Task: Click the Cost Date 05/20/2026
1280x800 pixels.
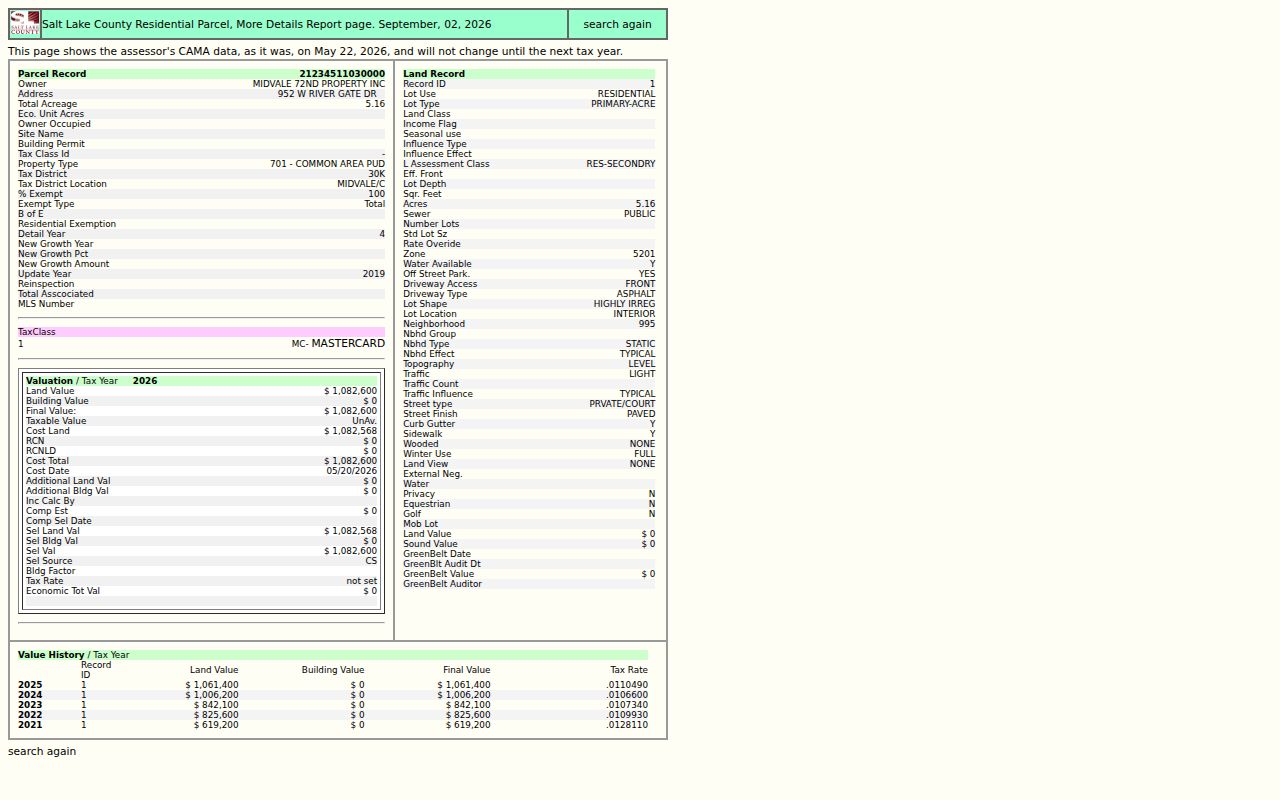Action: 352,471
